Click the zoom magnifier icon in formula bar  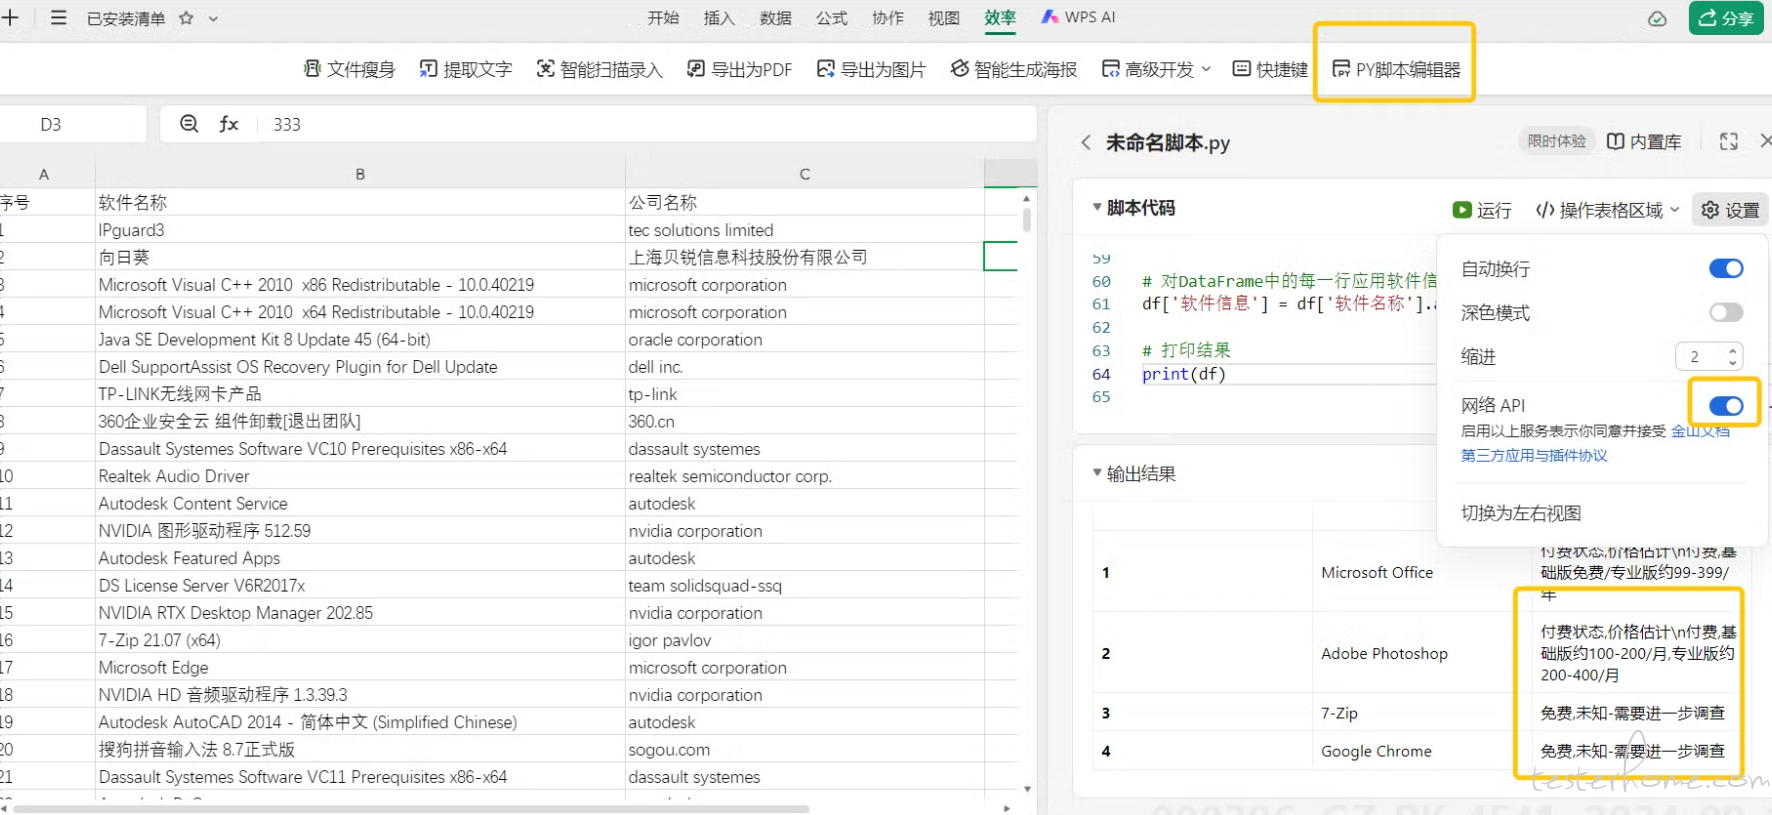pos(188,124)
